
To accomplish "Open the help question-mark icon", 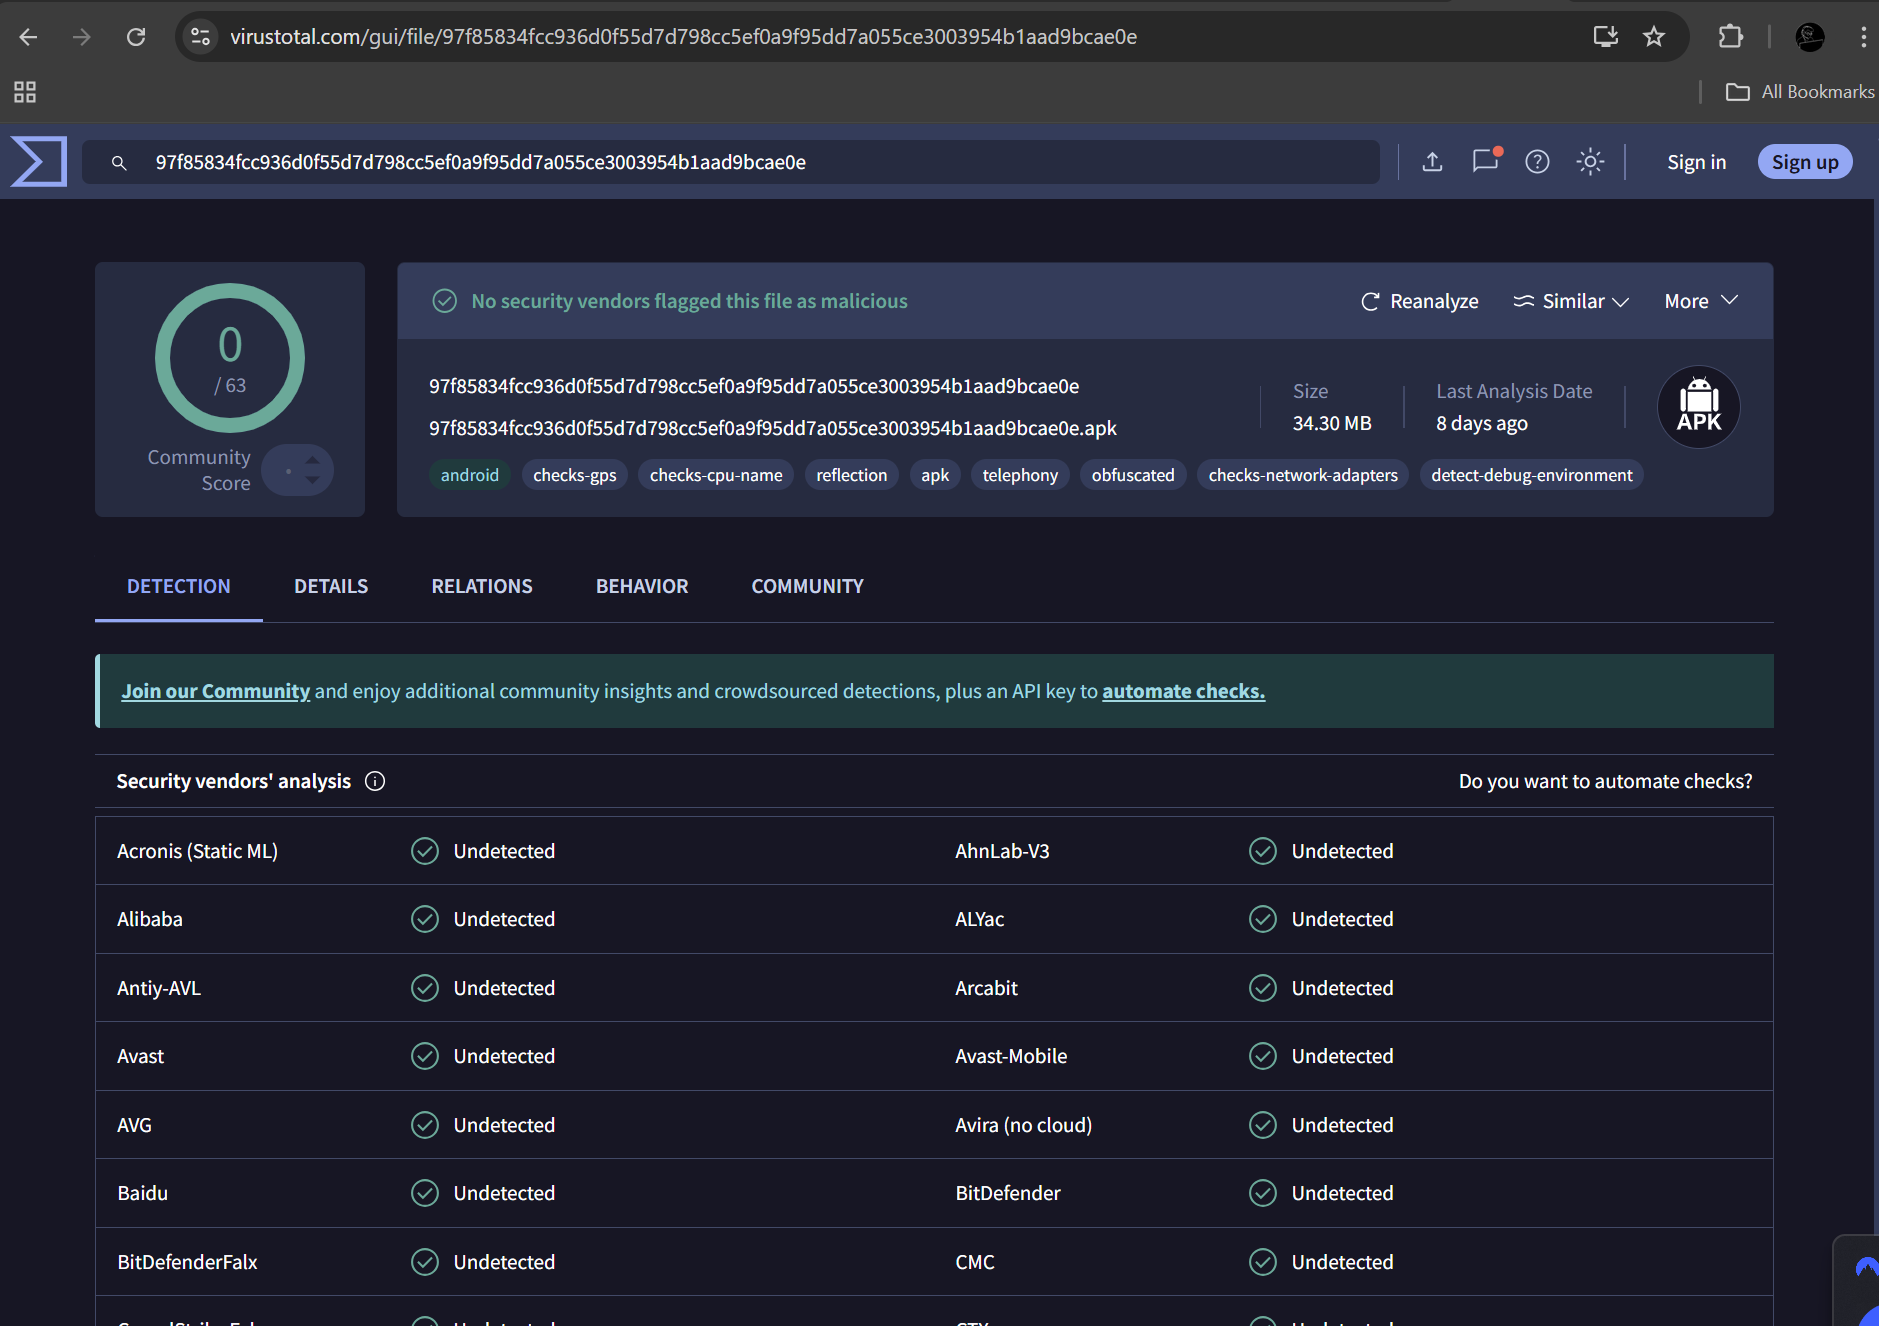I will tap(1537, 161).
